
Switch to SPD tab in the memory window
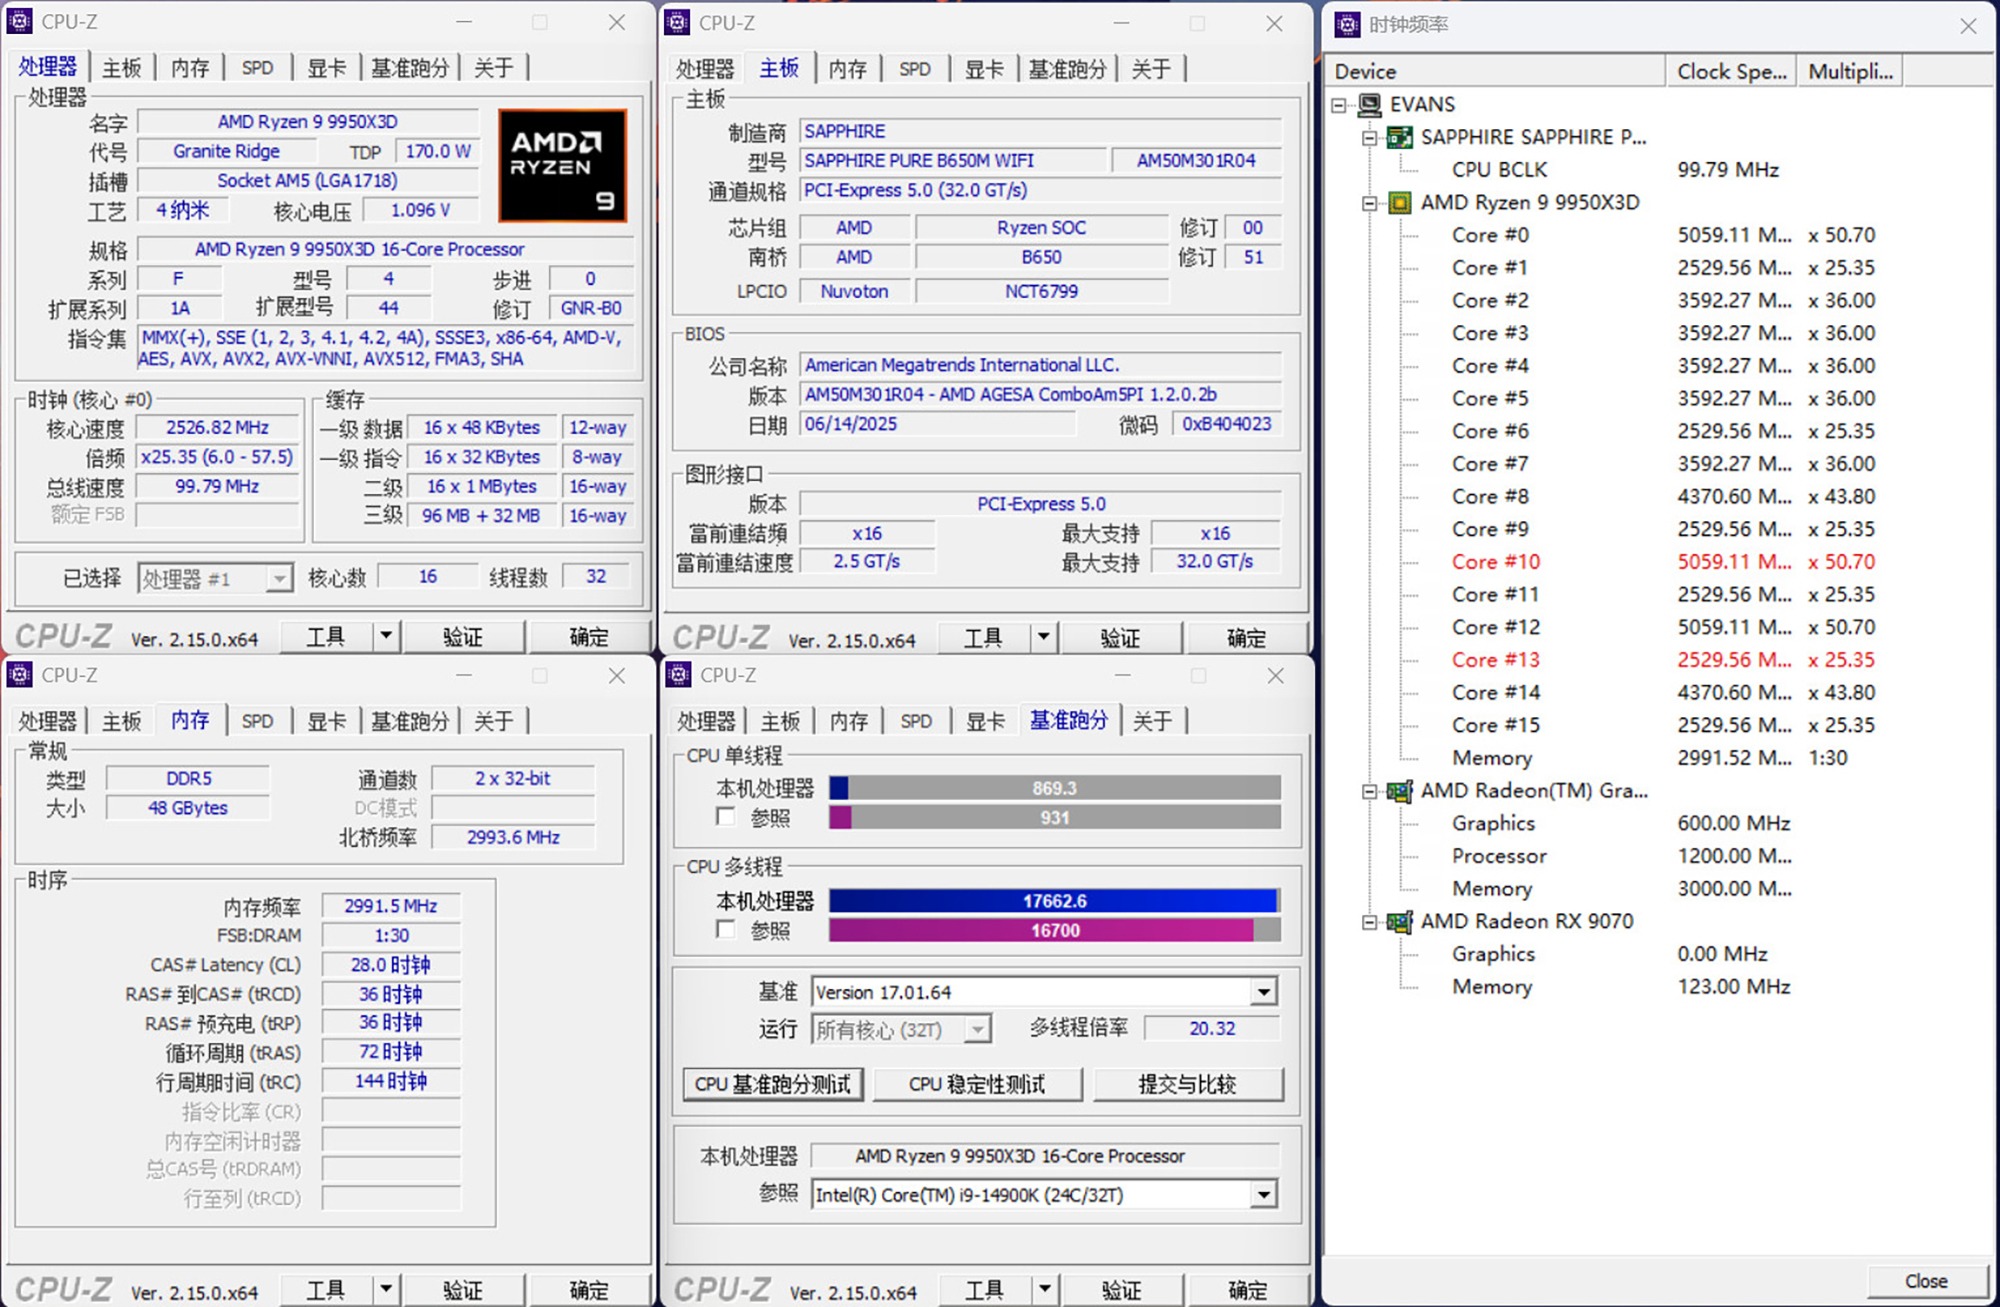(x=257, y=721)
